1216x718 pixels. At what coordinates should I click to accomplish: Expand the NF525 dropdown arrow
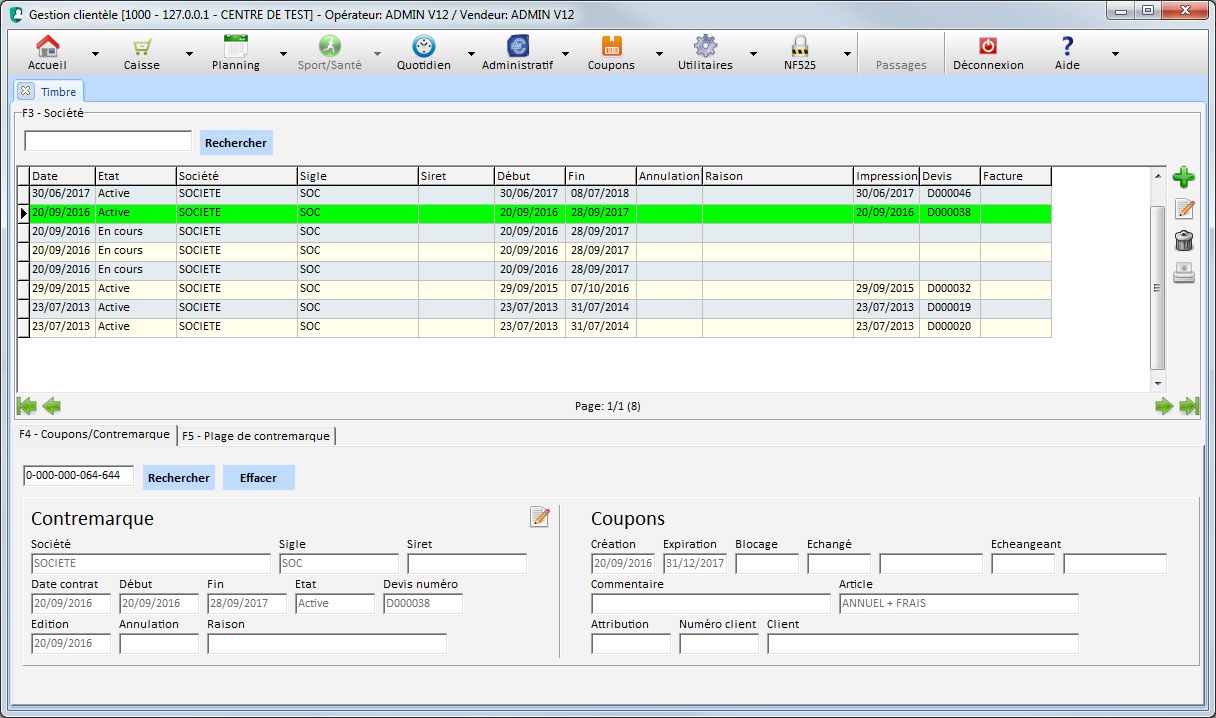pyautogui.click(x=847, y=54)
